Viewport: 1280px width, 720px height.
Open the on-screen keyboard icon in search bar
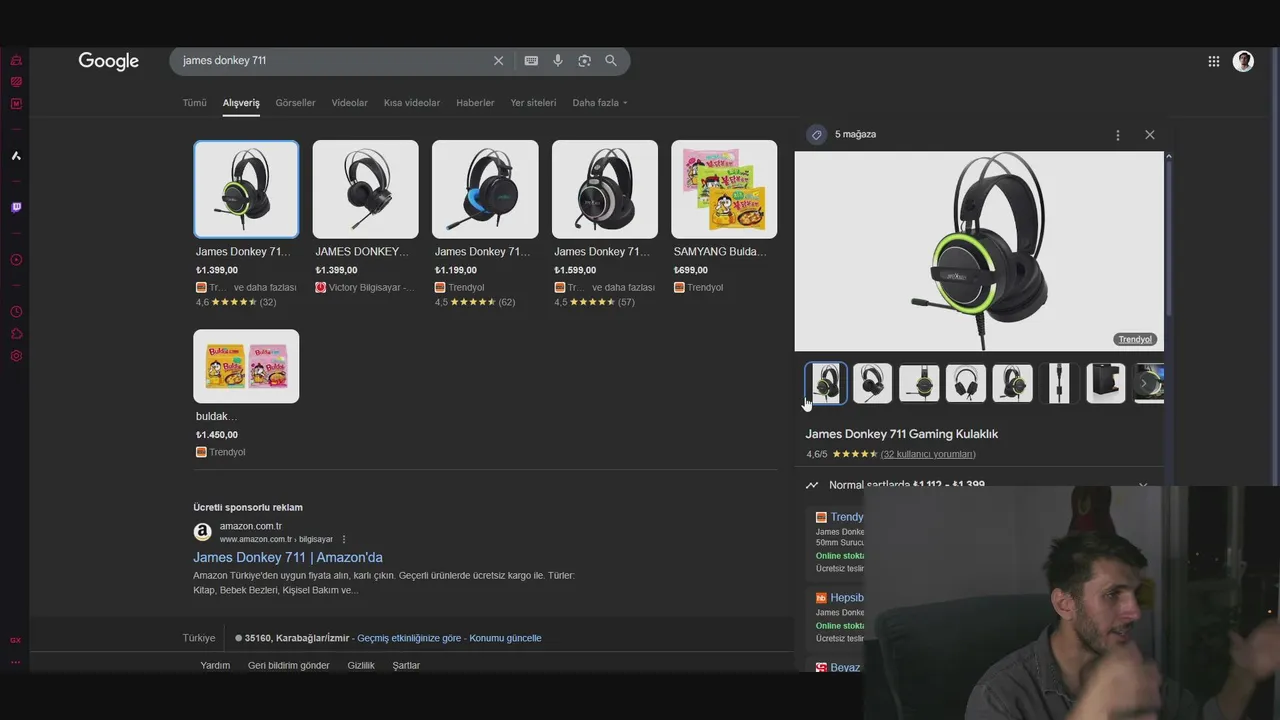(x=531, y=61)
